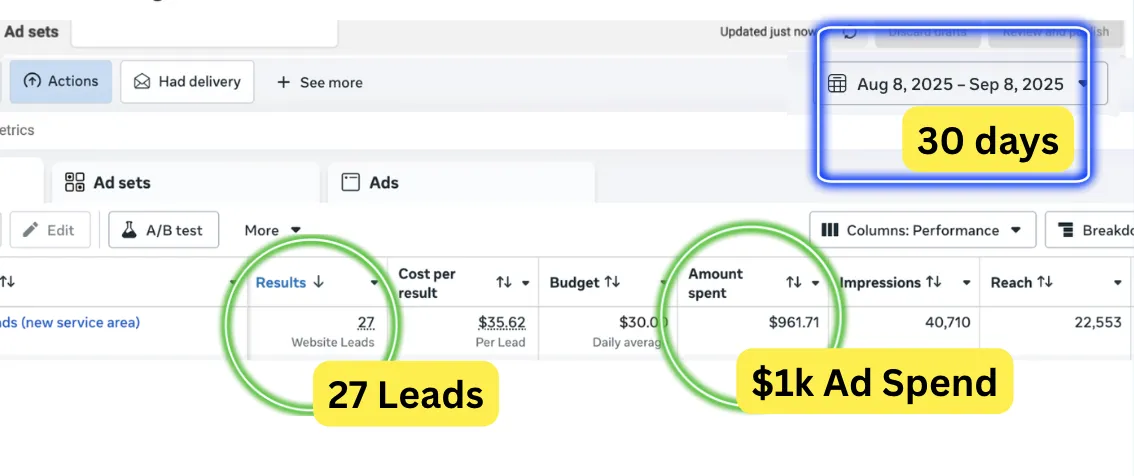Click the pencil icon on Edit
The width and height of the screenshot is (1134, 476).
(x=31, y=230)
